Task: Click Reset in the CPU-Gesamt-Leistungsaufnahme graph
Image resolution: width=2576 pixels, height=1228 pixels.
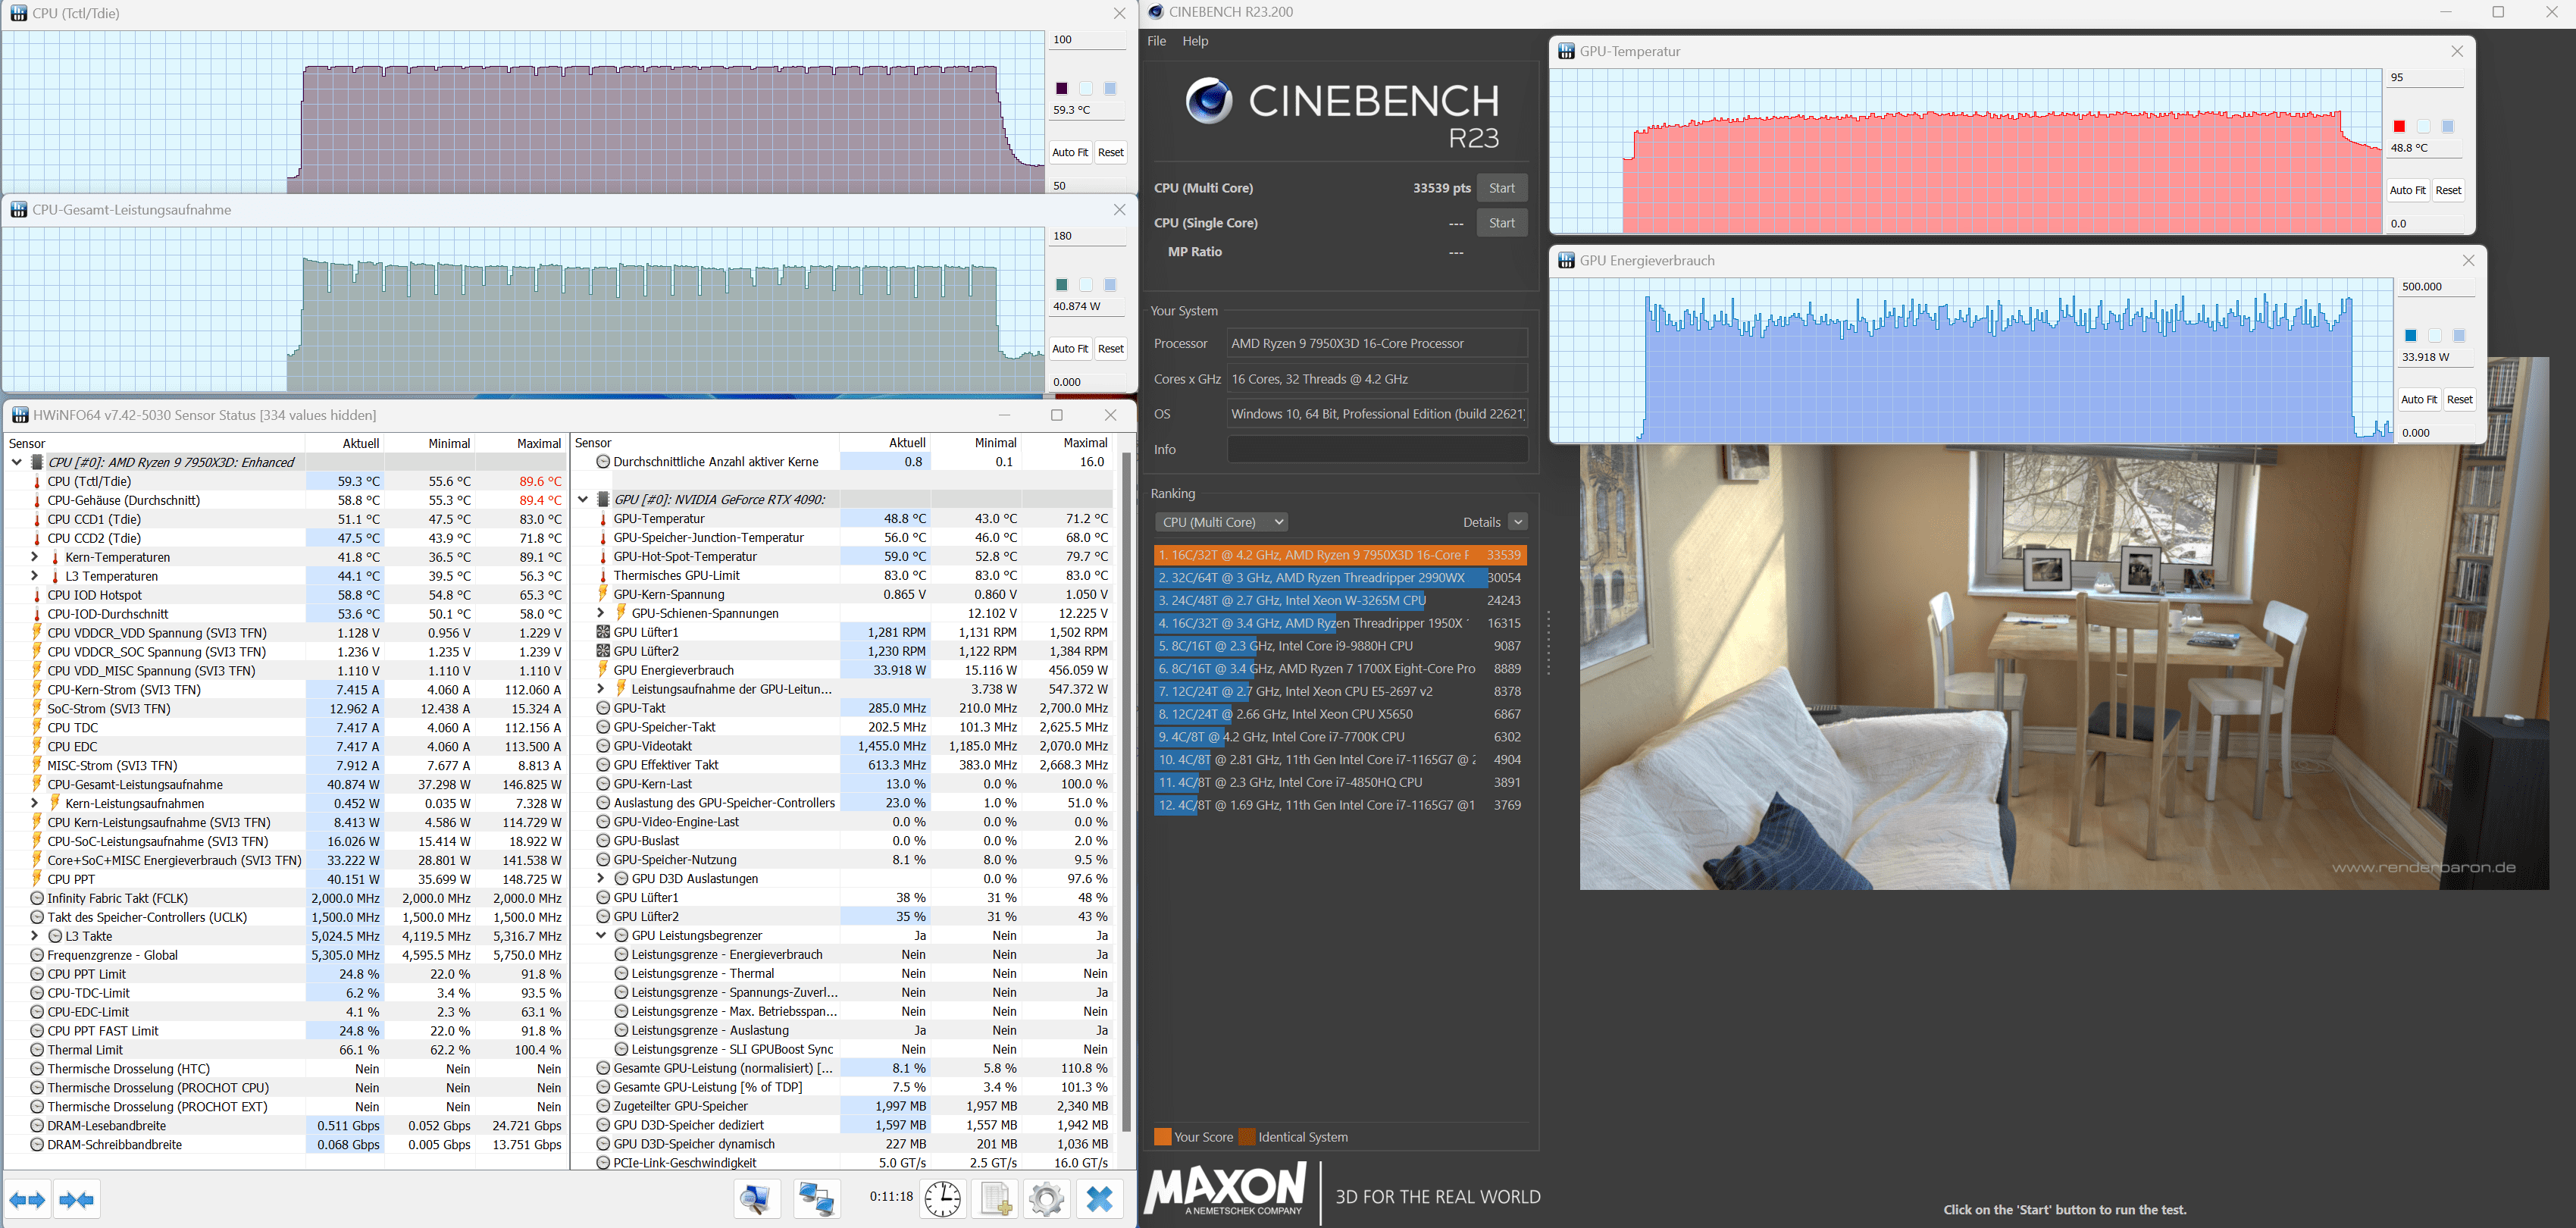Action: coord(1111,349)
